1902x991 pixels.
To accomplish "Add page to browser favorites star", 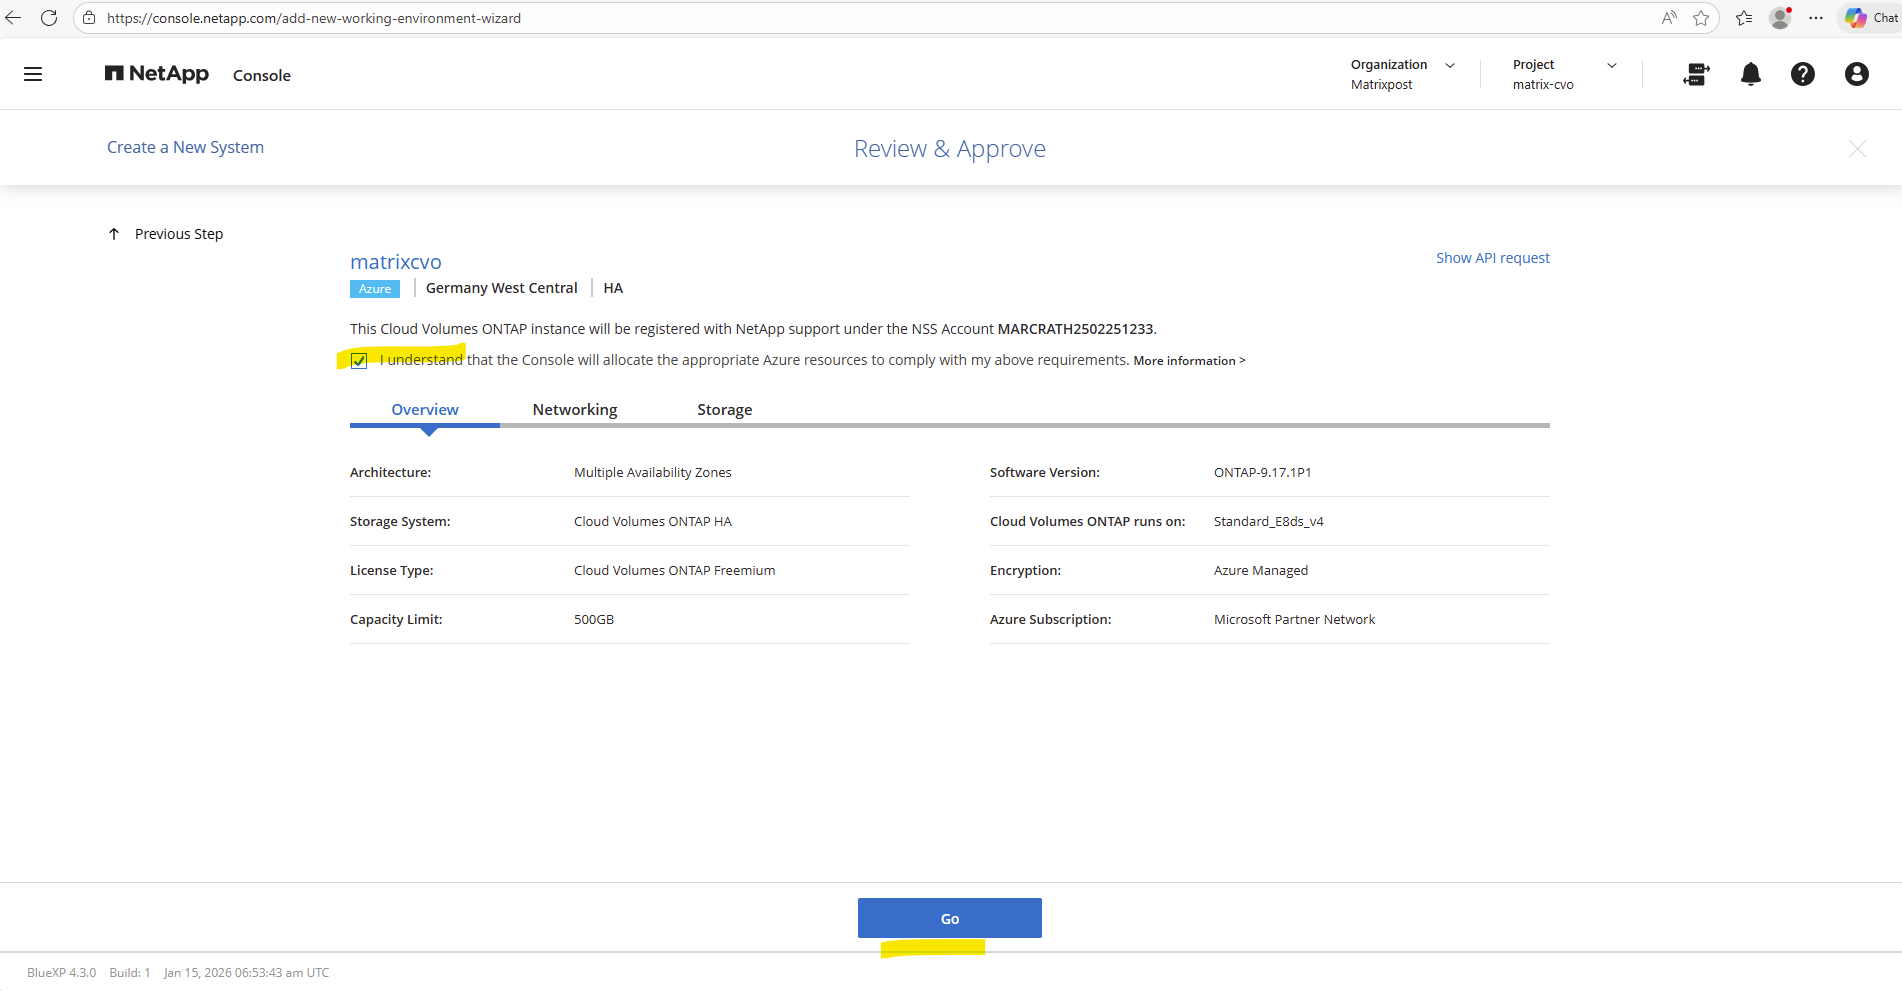I will click(x=1701, y=18).
